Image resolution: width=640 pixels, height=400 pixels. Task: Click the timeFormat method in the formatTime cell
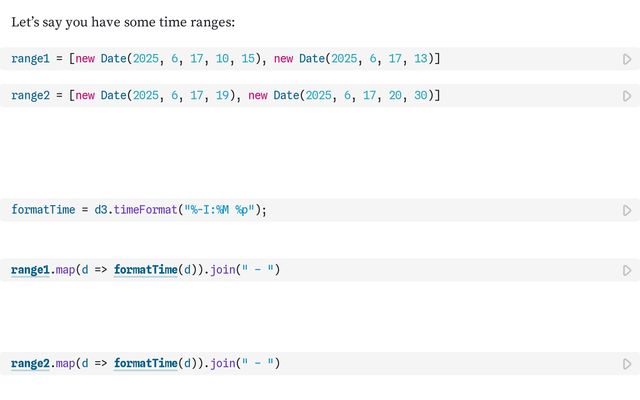pyautogui.click(x=145, y=210)
